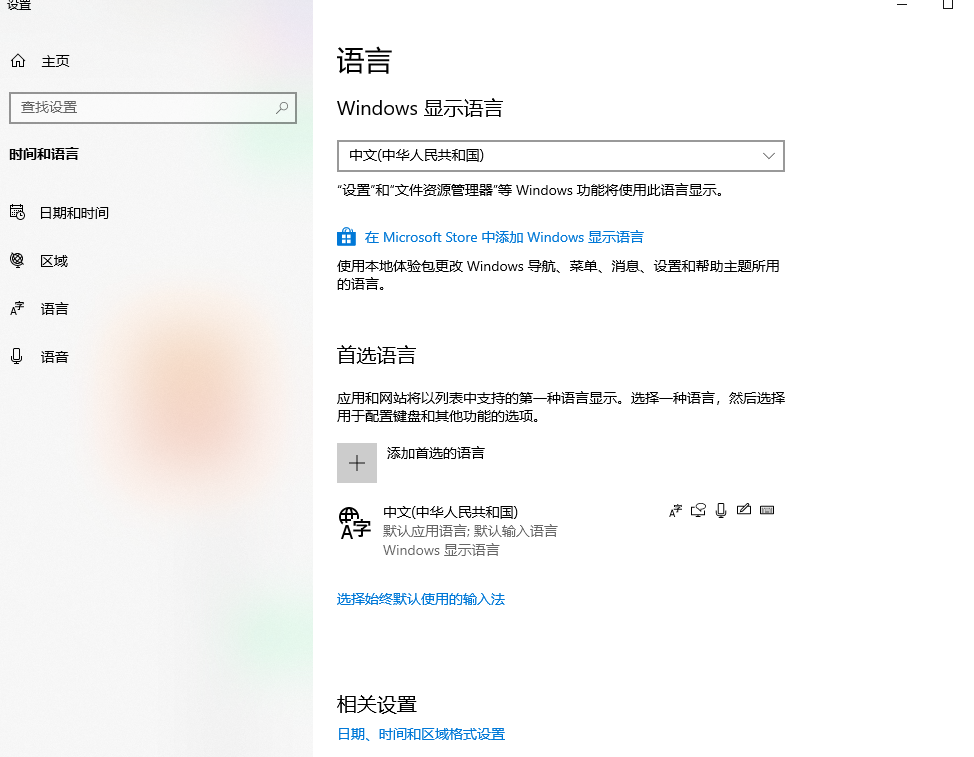Open the Windows display language dropdown
This screenshot has height=757, width=974.
pos(560,156)
